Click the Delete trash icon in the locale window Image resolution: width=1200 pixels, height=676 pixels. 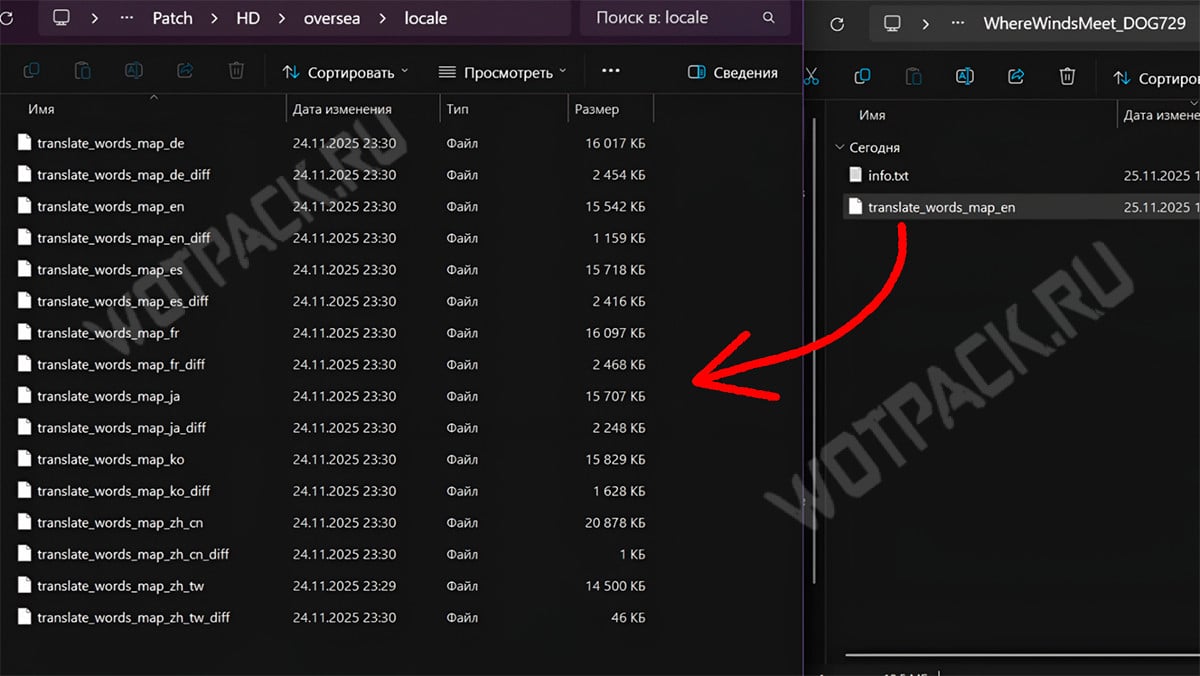click(x=236, y=71)
